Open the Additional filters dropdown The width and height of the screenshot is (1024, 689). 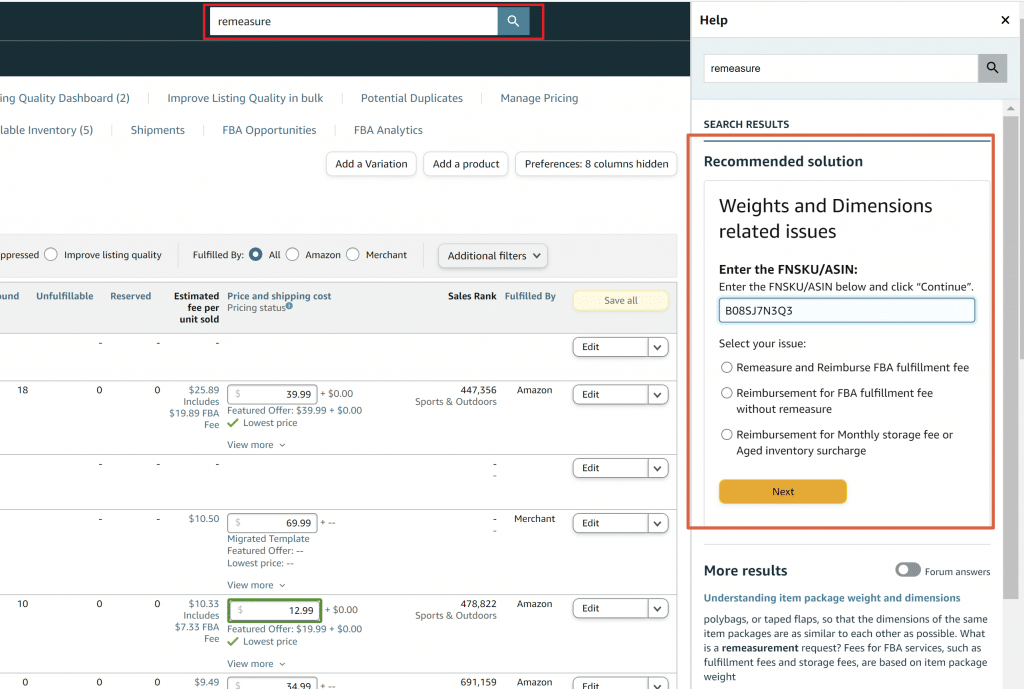(493, 256)
